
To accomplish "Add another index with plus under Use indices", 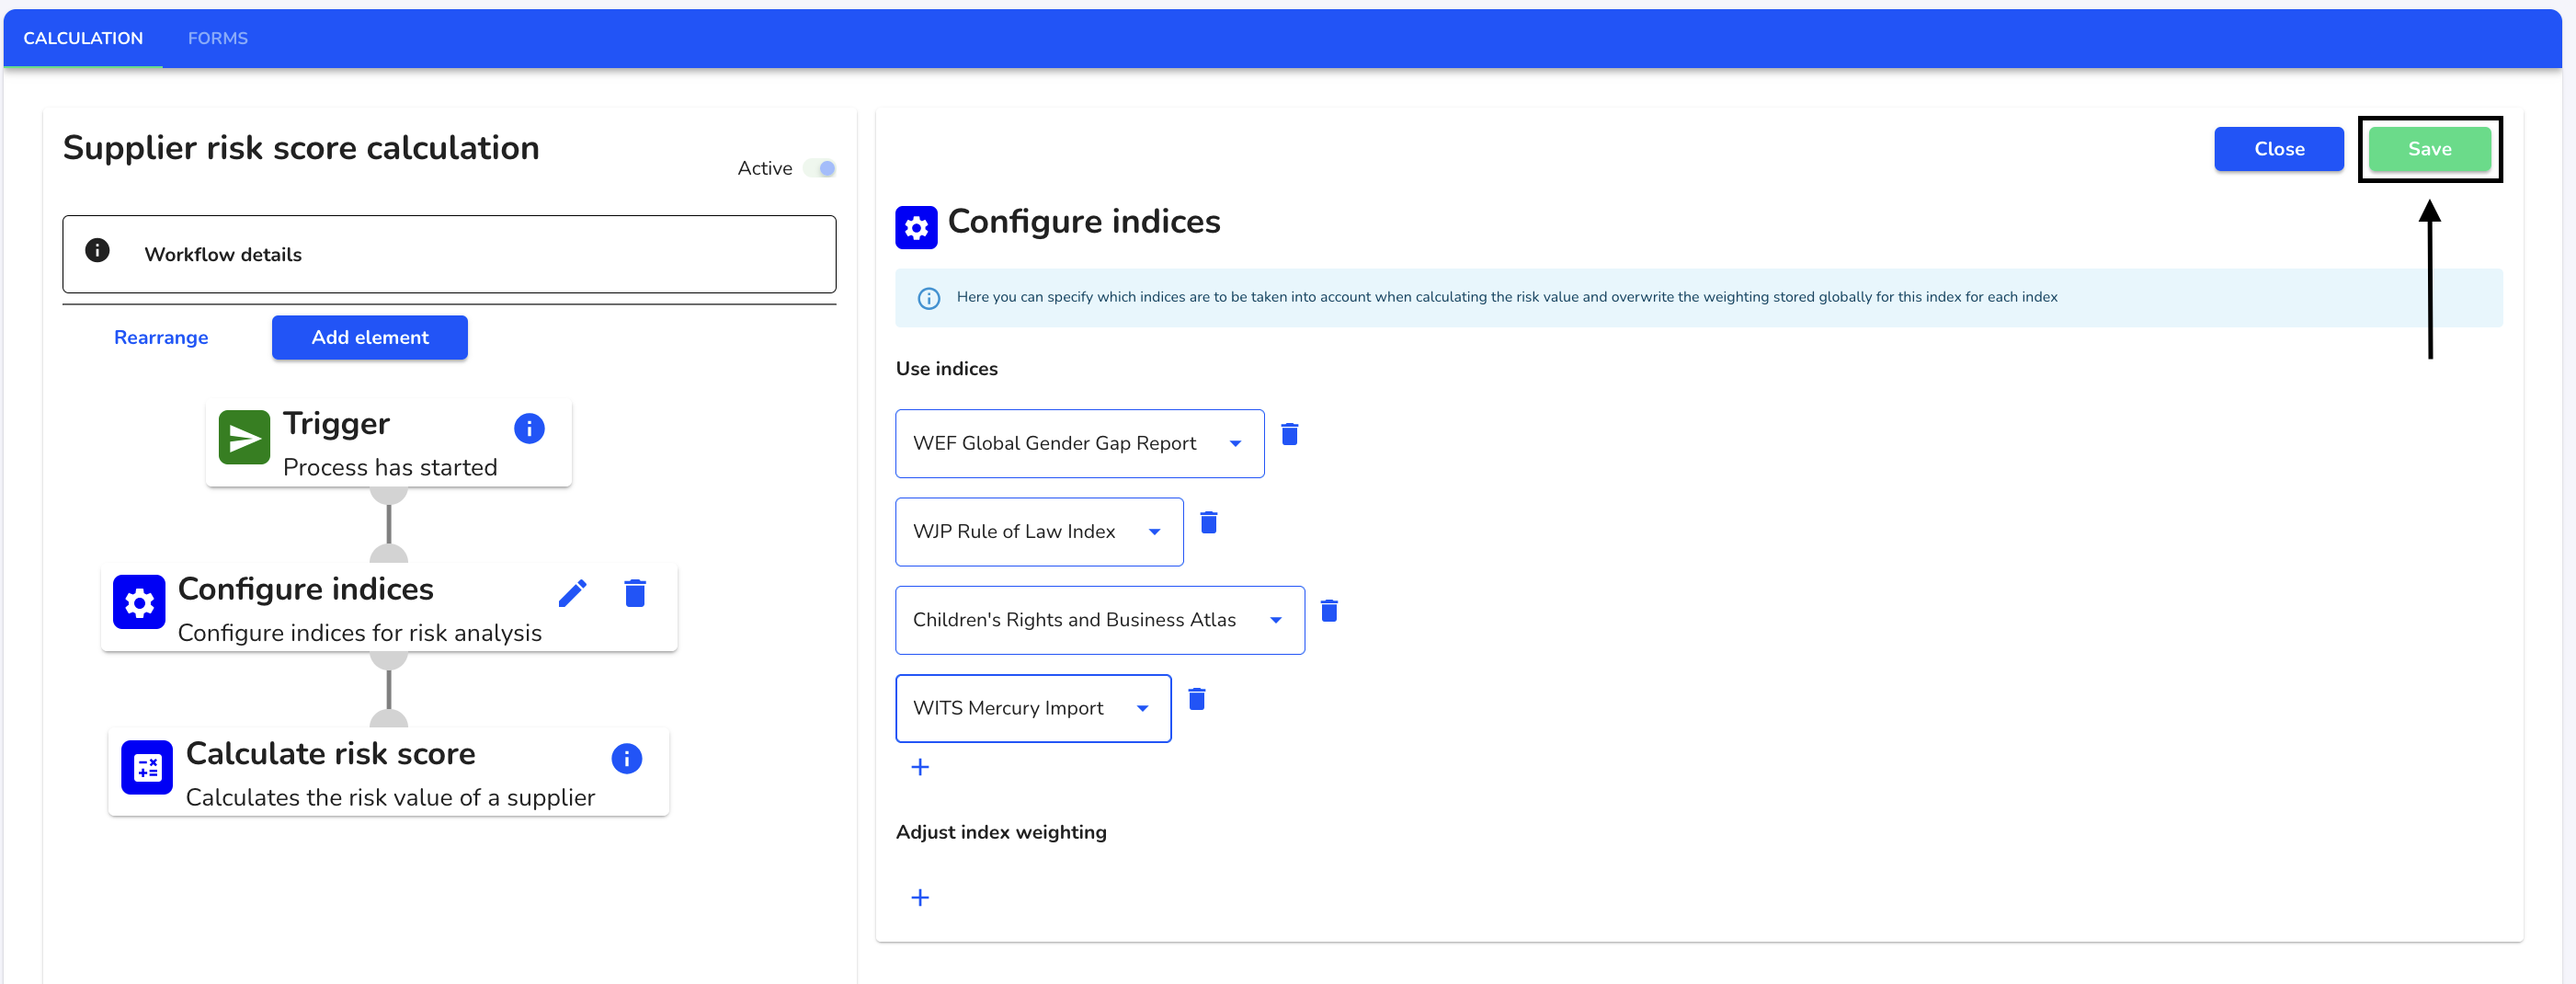I will [x=920, y=767].
